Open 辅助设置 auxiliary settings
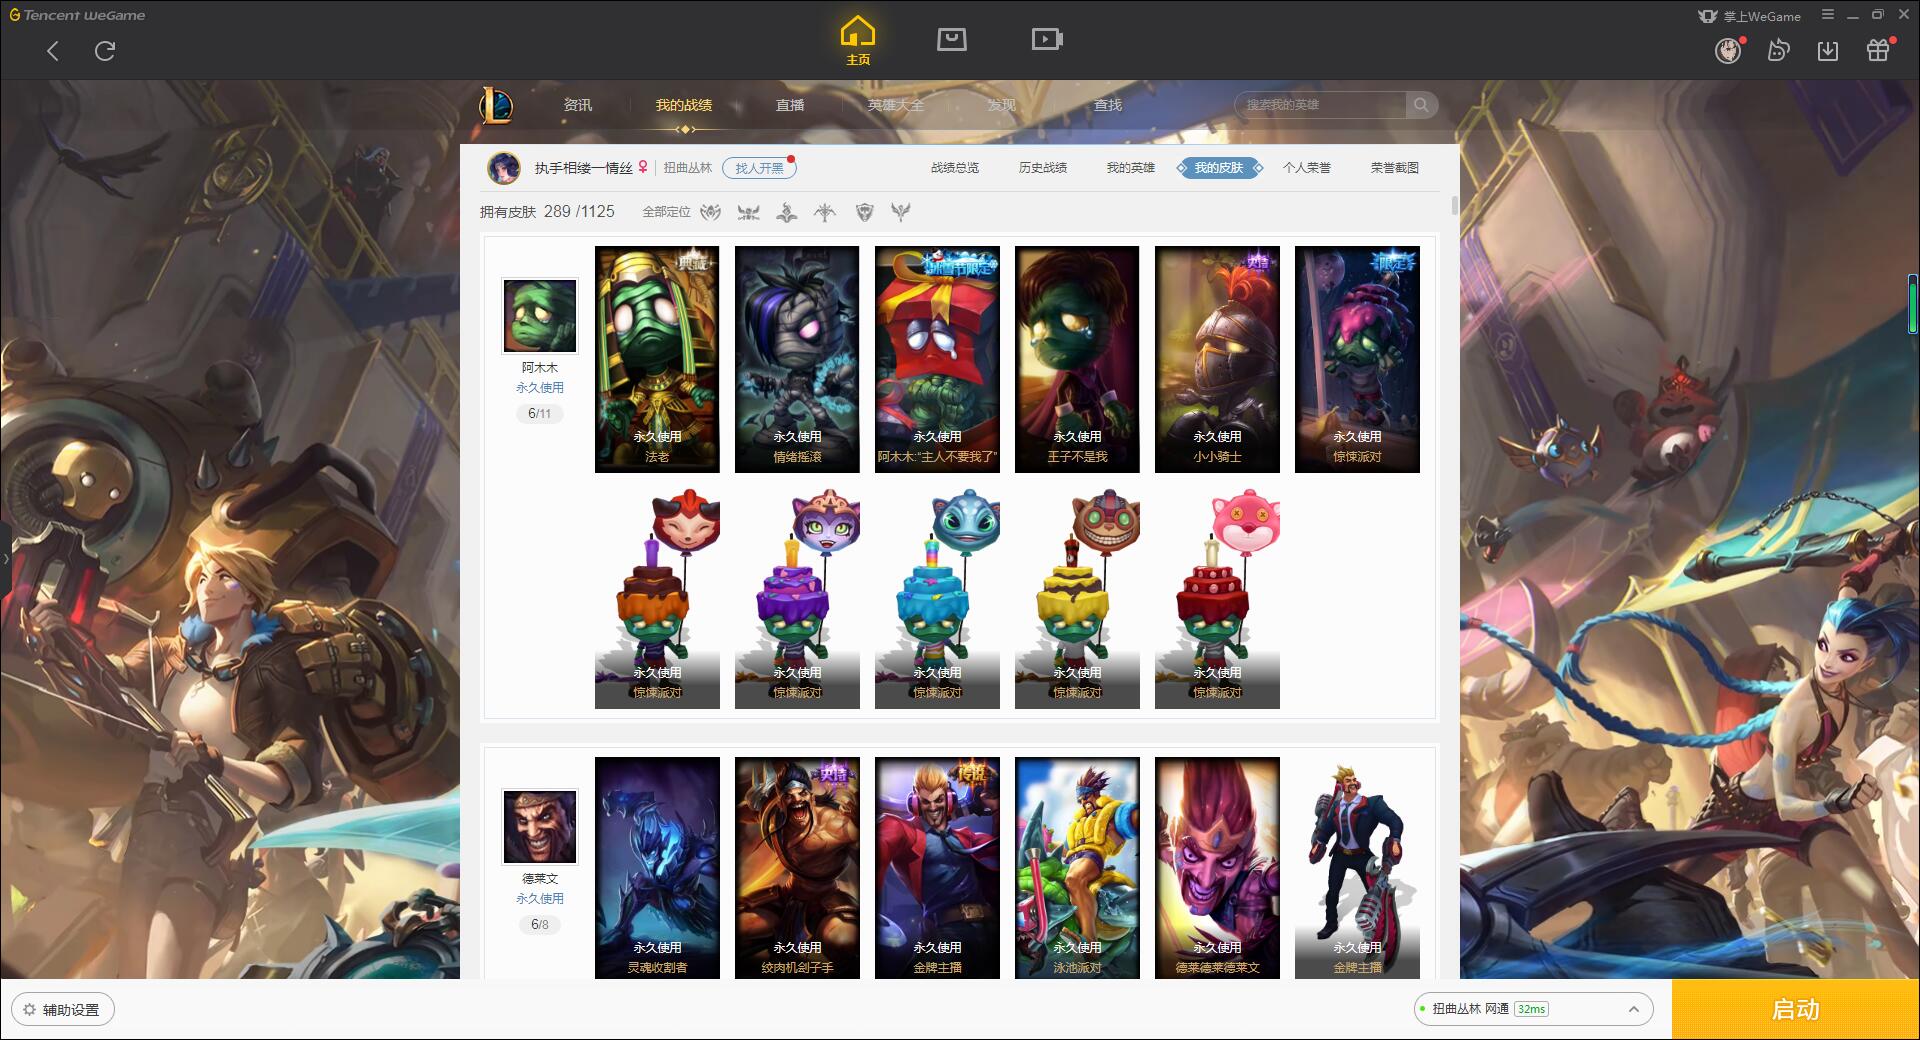1920x1040 pixels. coord(62,1010)
